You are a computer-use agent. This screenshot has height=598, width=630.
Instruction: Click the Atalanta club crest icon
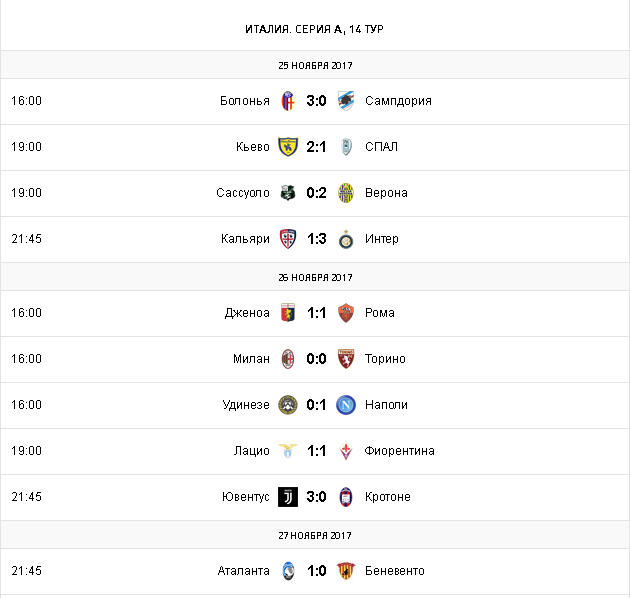tap(288, 571)
